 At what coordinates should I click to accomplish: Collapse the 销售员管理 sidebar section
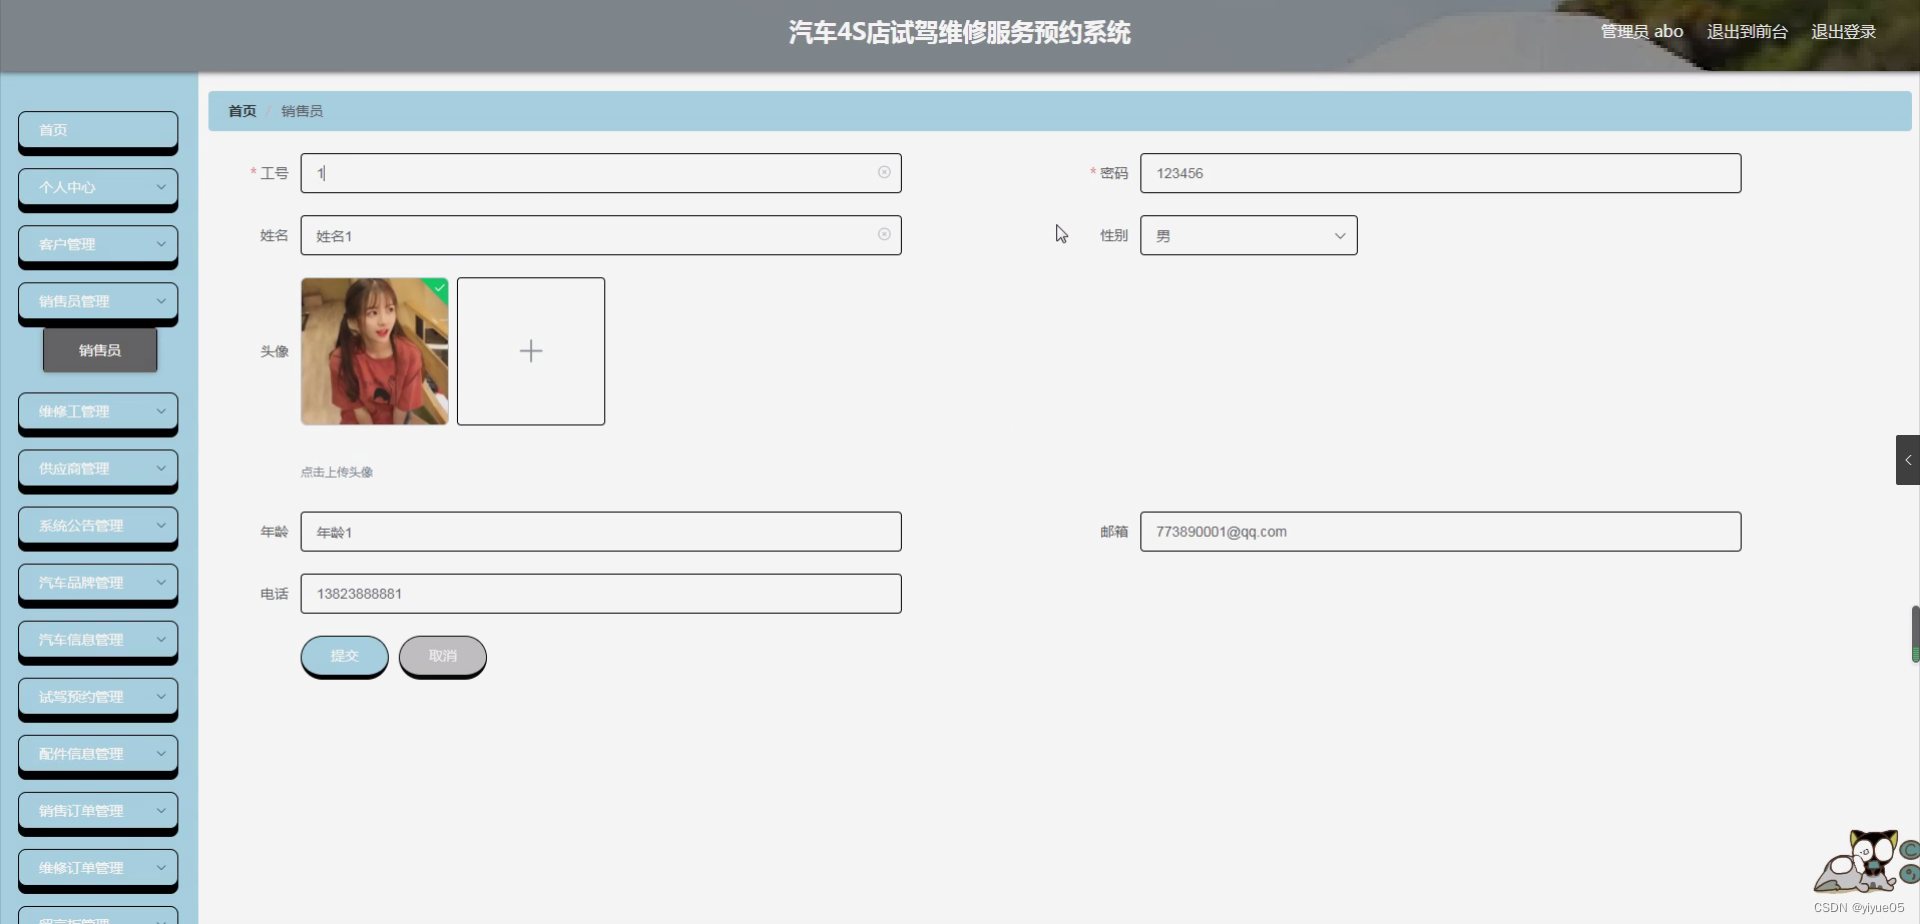97,301
